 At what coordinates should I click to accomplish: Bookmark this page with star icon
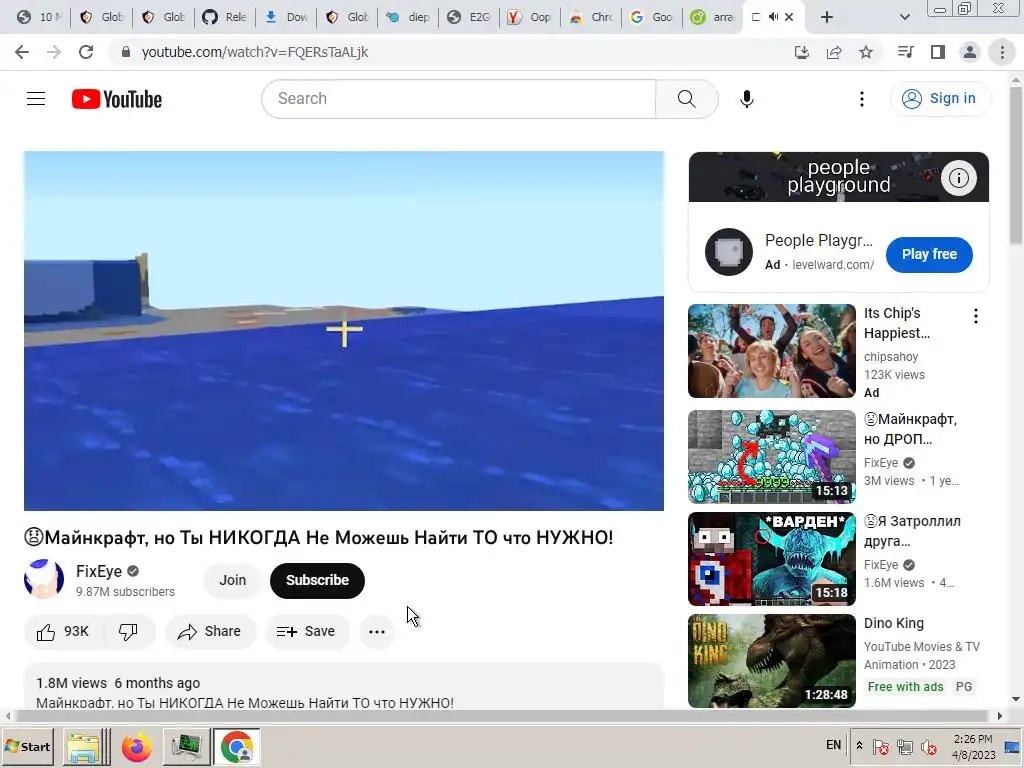(x=866, y=52)
